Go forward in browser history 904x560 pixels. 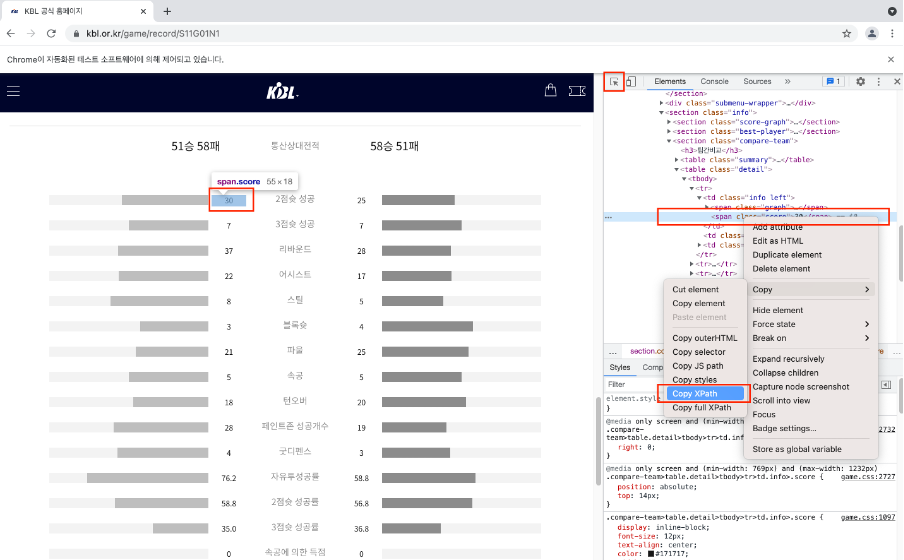tap(31, 33)
